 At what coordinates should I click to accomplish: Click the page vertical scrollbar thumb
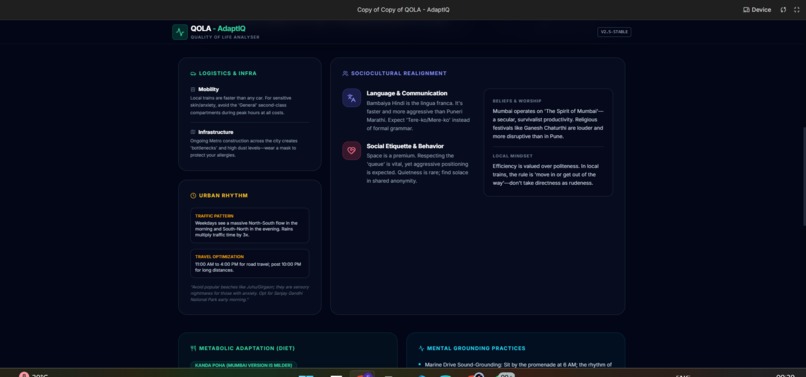click(804, 176)
